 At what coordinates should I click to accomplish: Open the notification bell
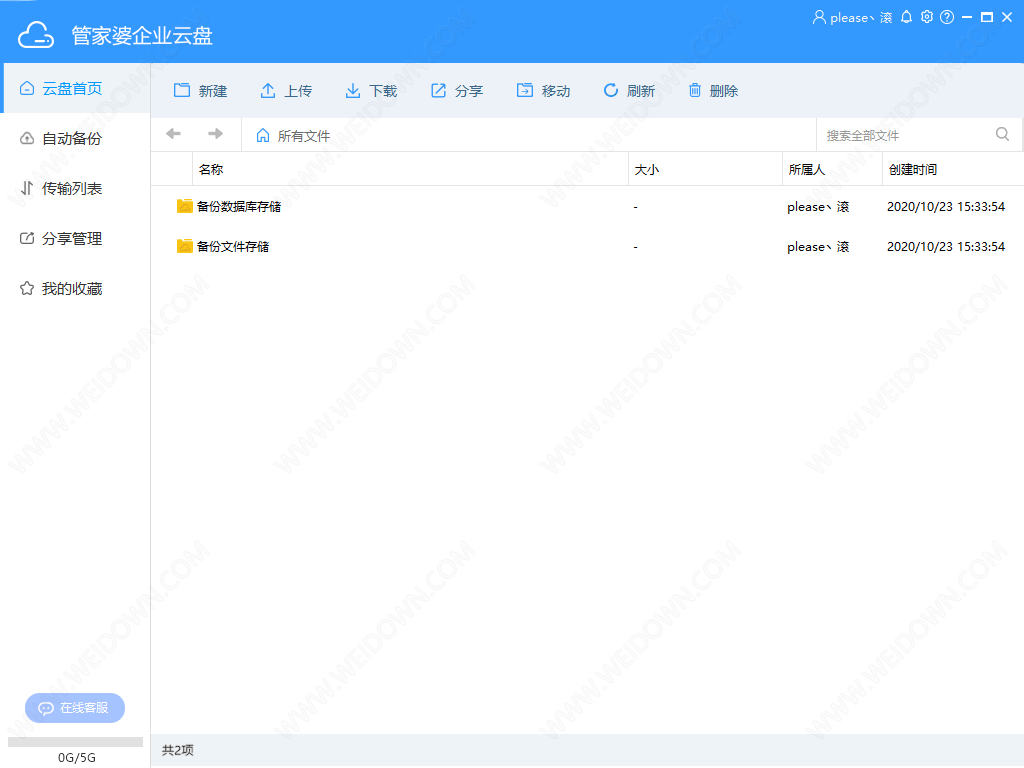coord(906,18)
